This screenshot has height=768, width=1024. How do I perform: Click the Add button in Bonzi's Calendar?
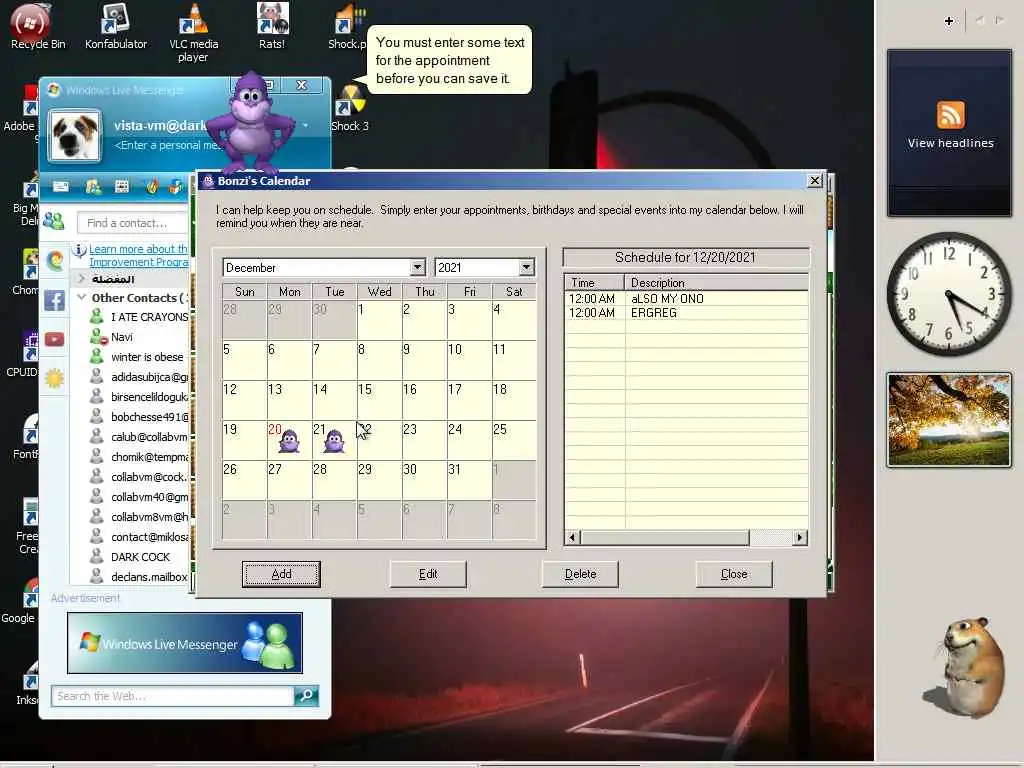point(281,574)
